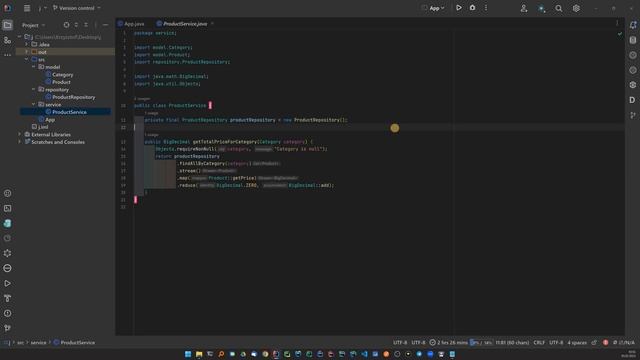
Task: Open the Project tool window icon
Action: [7, 25]
